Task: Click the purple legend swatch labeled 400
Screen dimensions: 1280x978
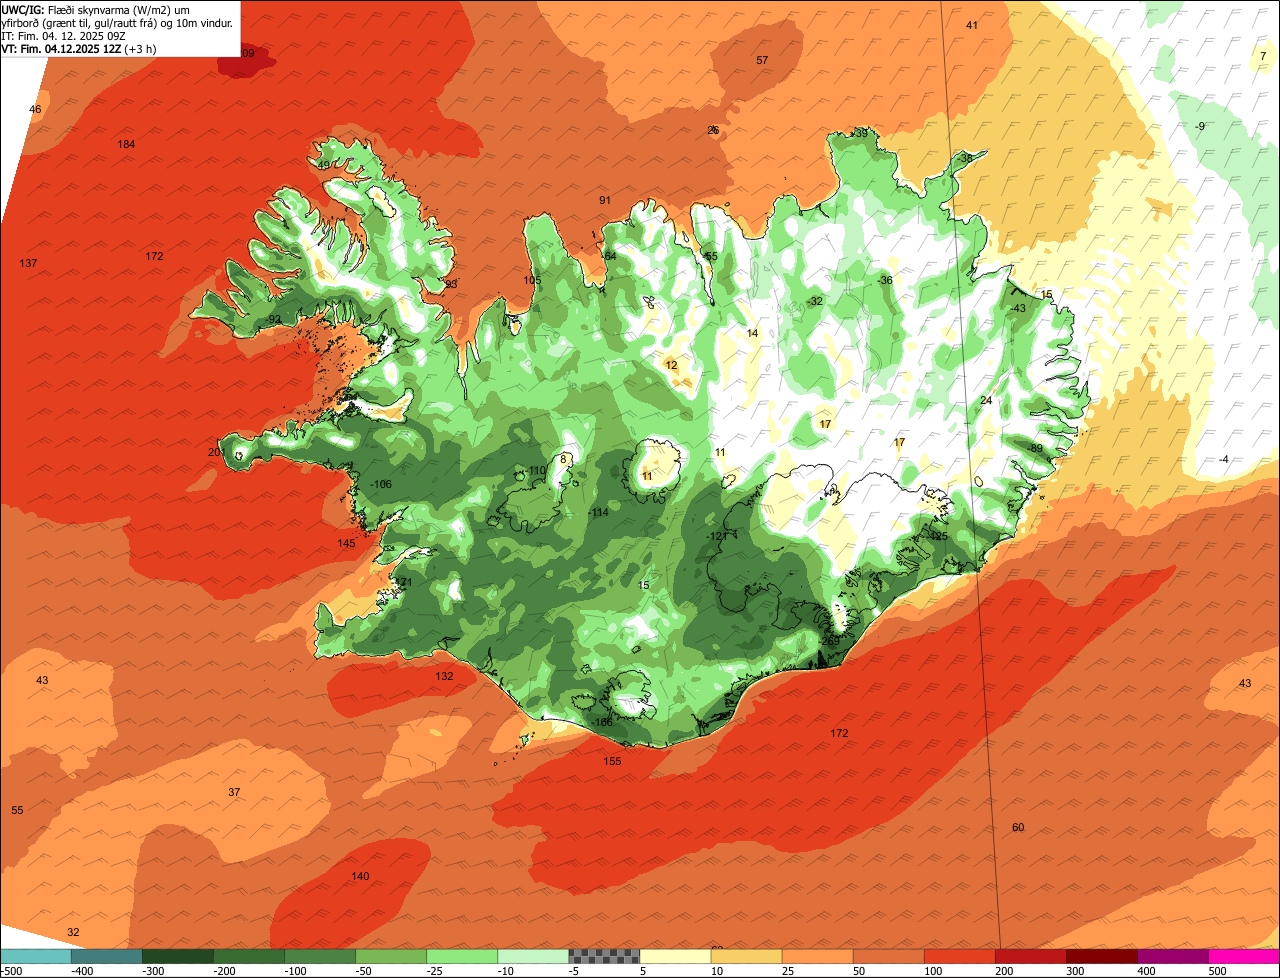Action: [1173, 956]
